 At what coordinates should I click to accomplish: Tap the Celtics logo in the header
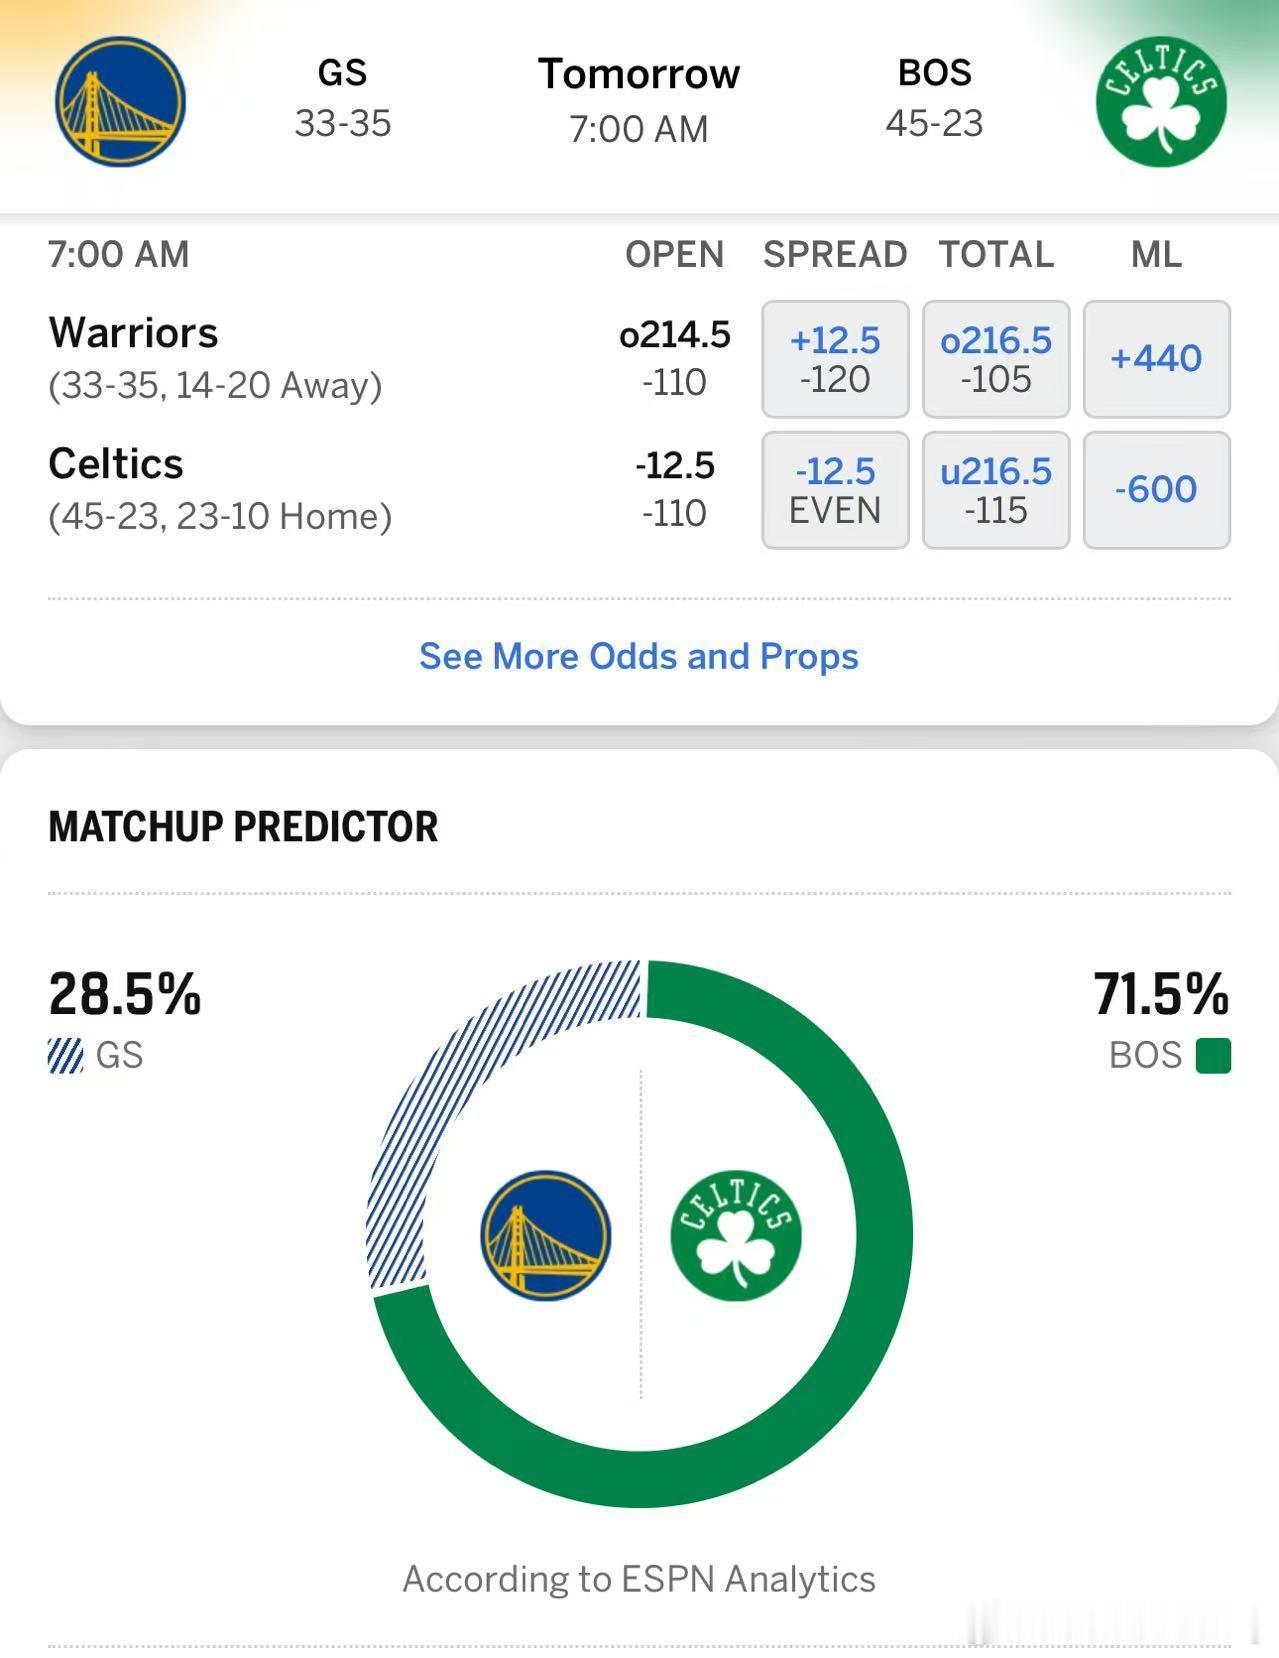(1161, 102)
